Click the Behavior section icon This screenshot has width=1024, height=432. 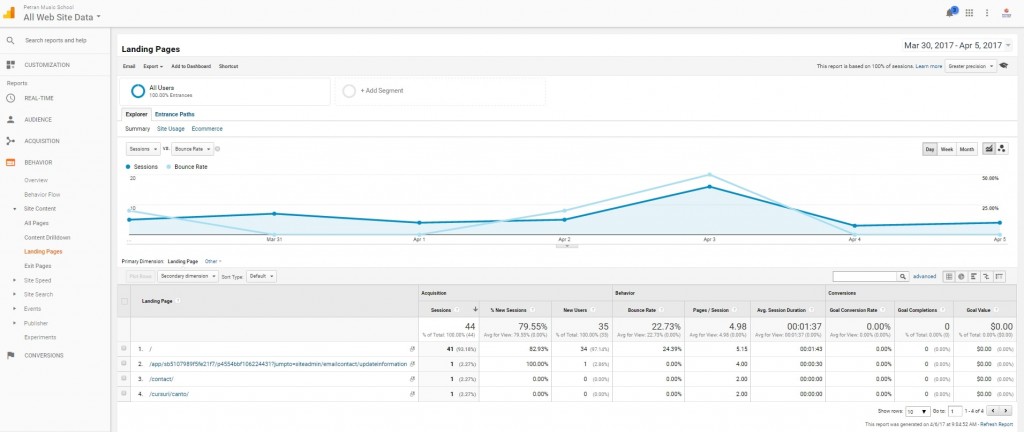(x=10, y=162)
